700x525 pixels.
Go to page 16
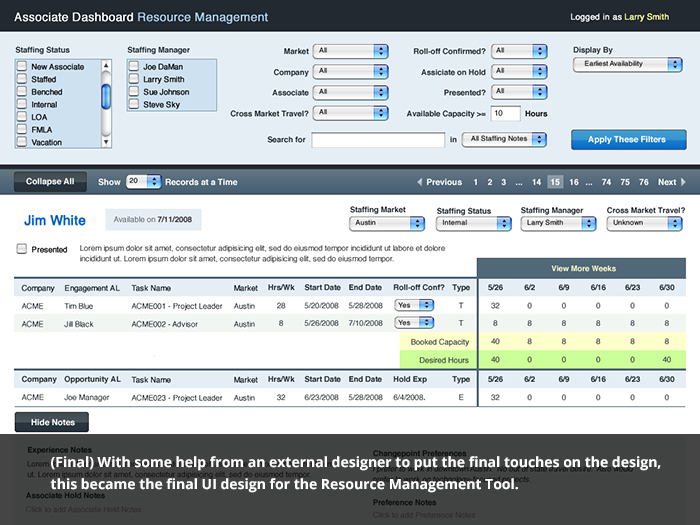[x=574, y=182]
